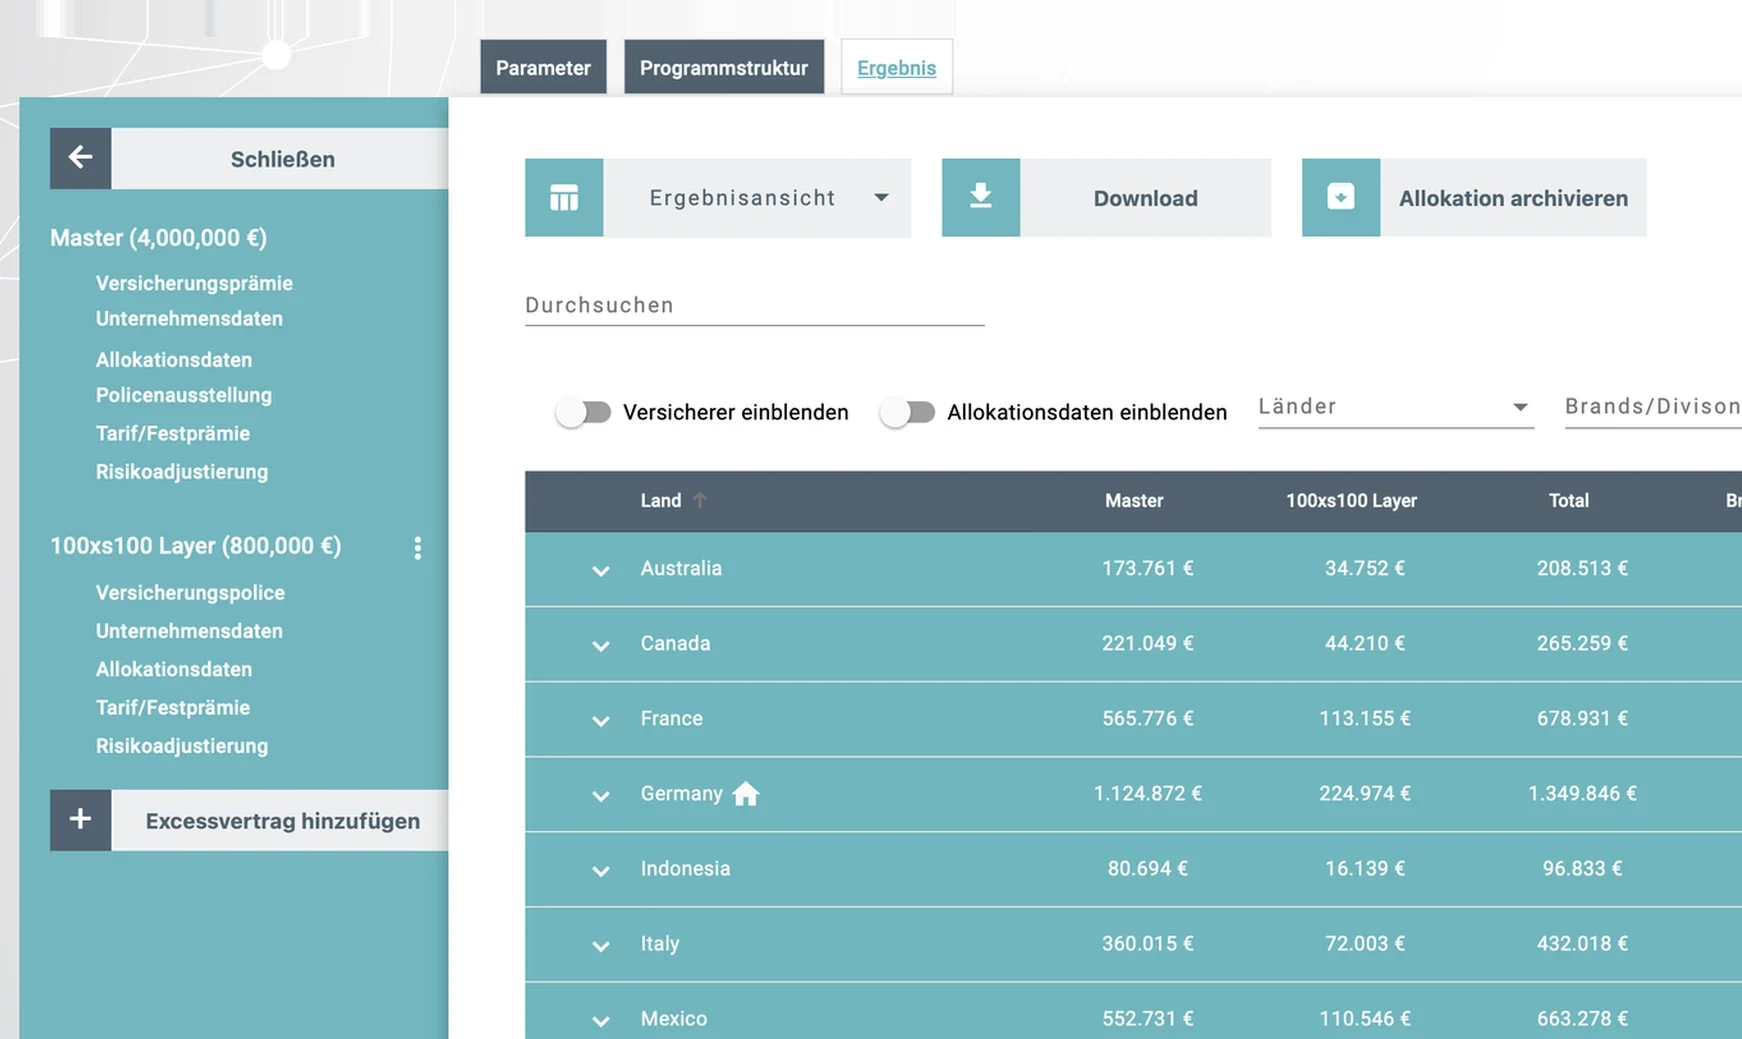Image resolution: width=1742 pixels, height=1039 pixels.
Task: Select the 100xs100 Layer (800,000 €) heading
Action: (x=195, y=545)
